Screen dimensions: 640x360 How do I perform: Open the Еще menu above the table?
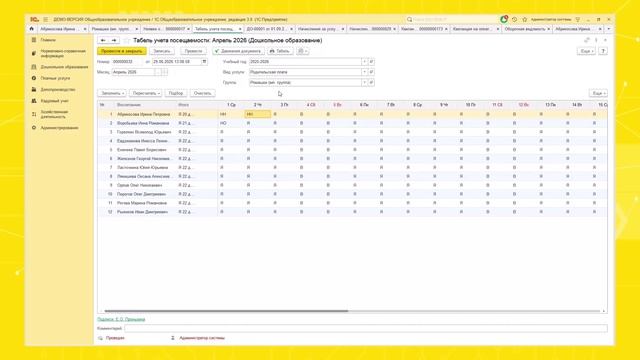tap(598, 93)
